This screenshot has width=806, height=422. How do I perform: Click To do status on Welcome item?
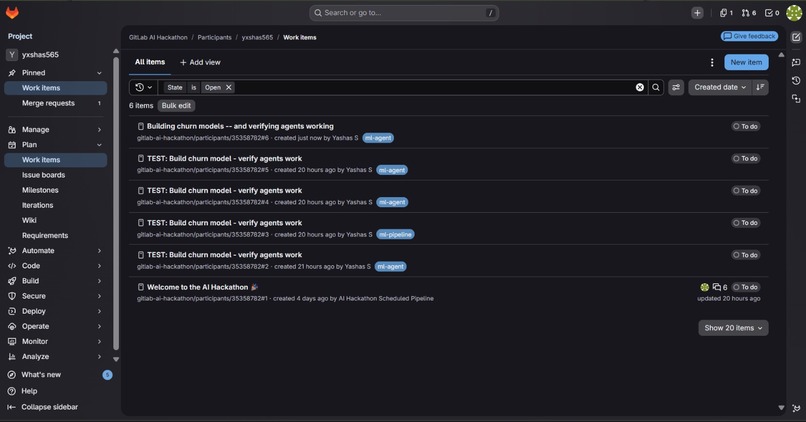pos(746,287)
